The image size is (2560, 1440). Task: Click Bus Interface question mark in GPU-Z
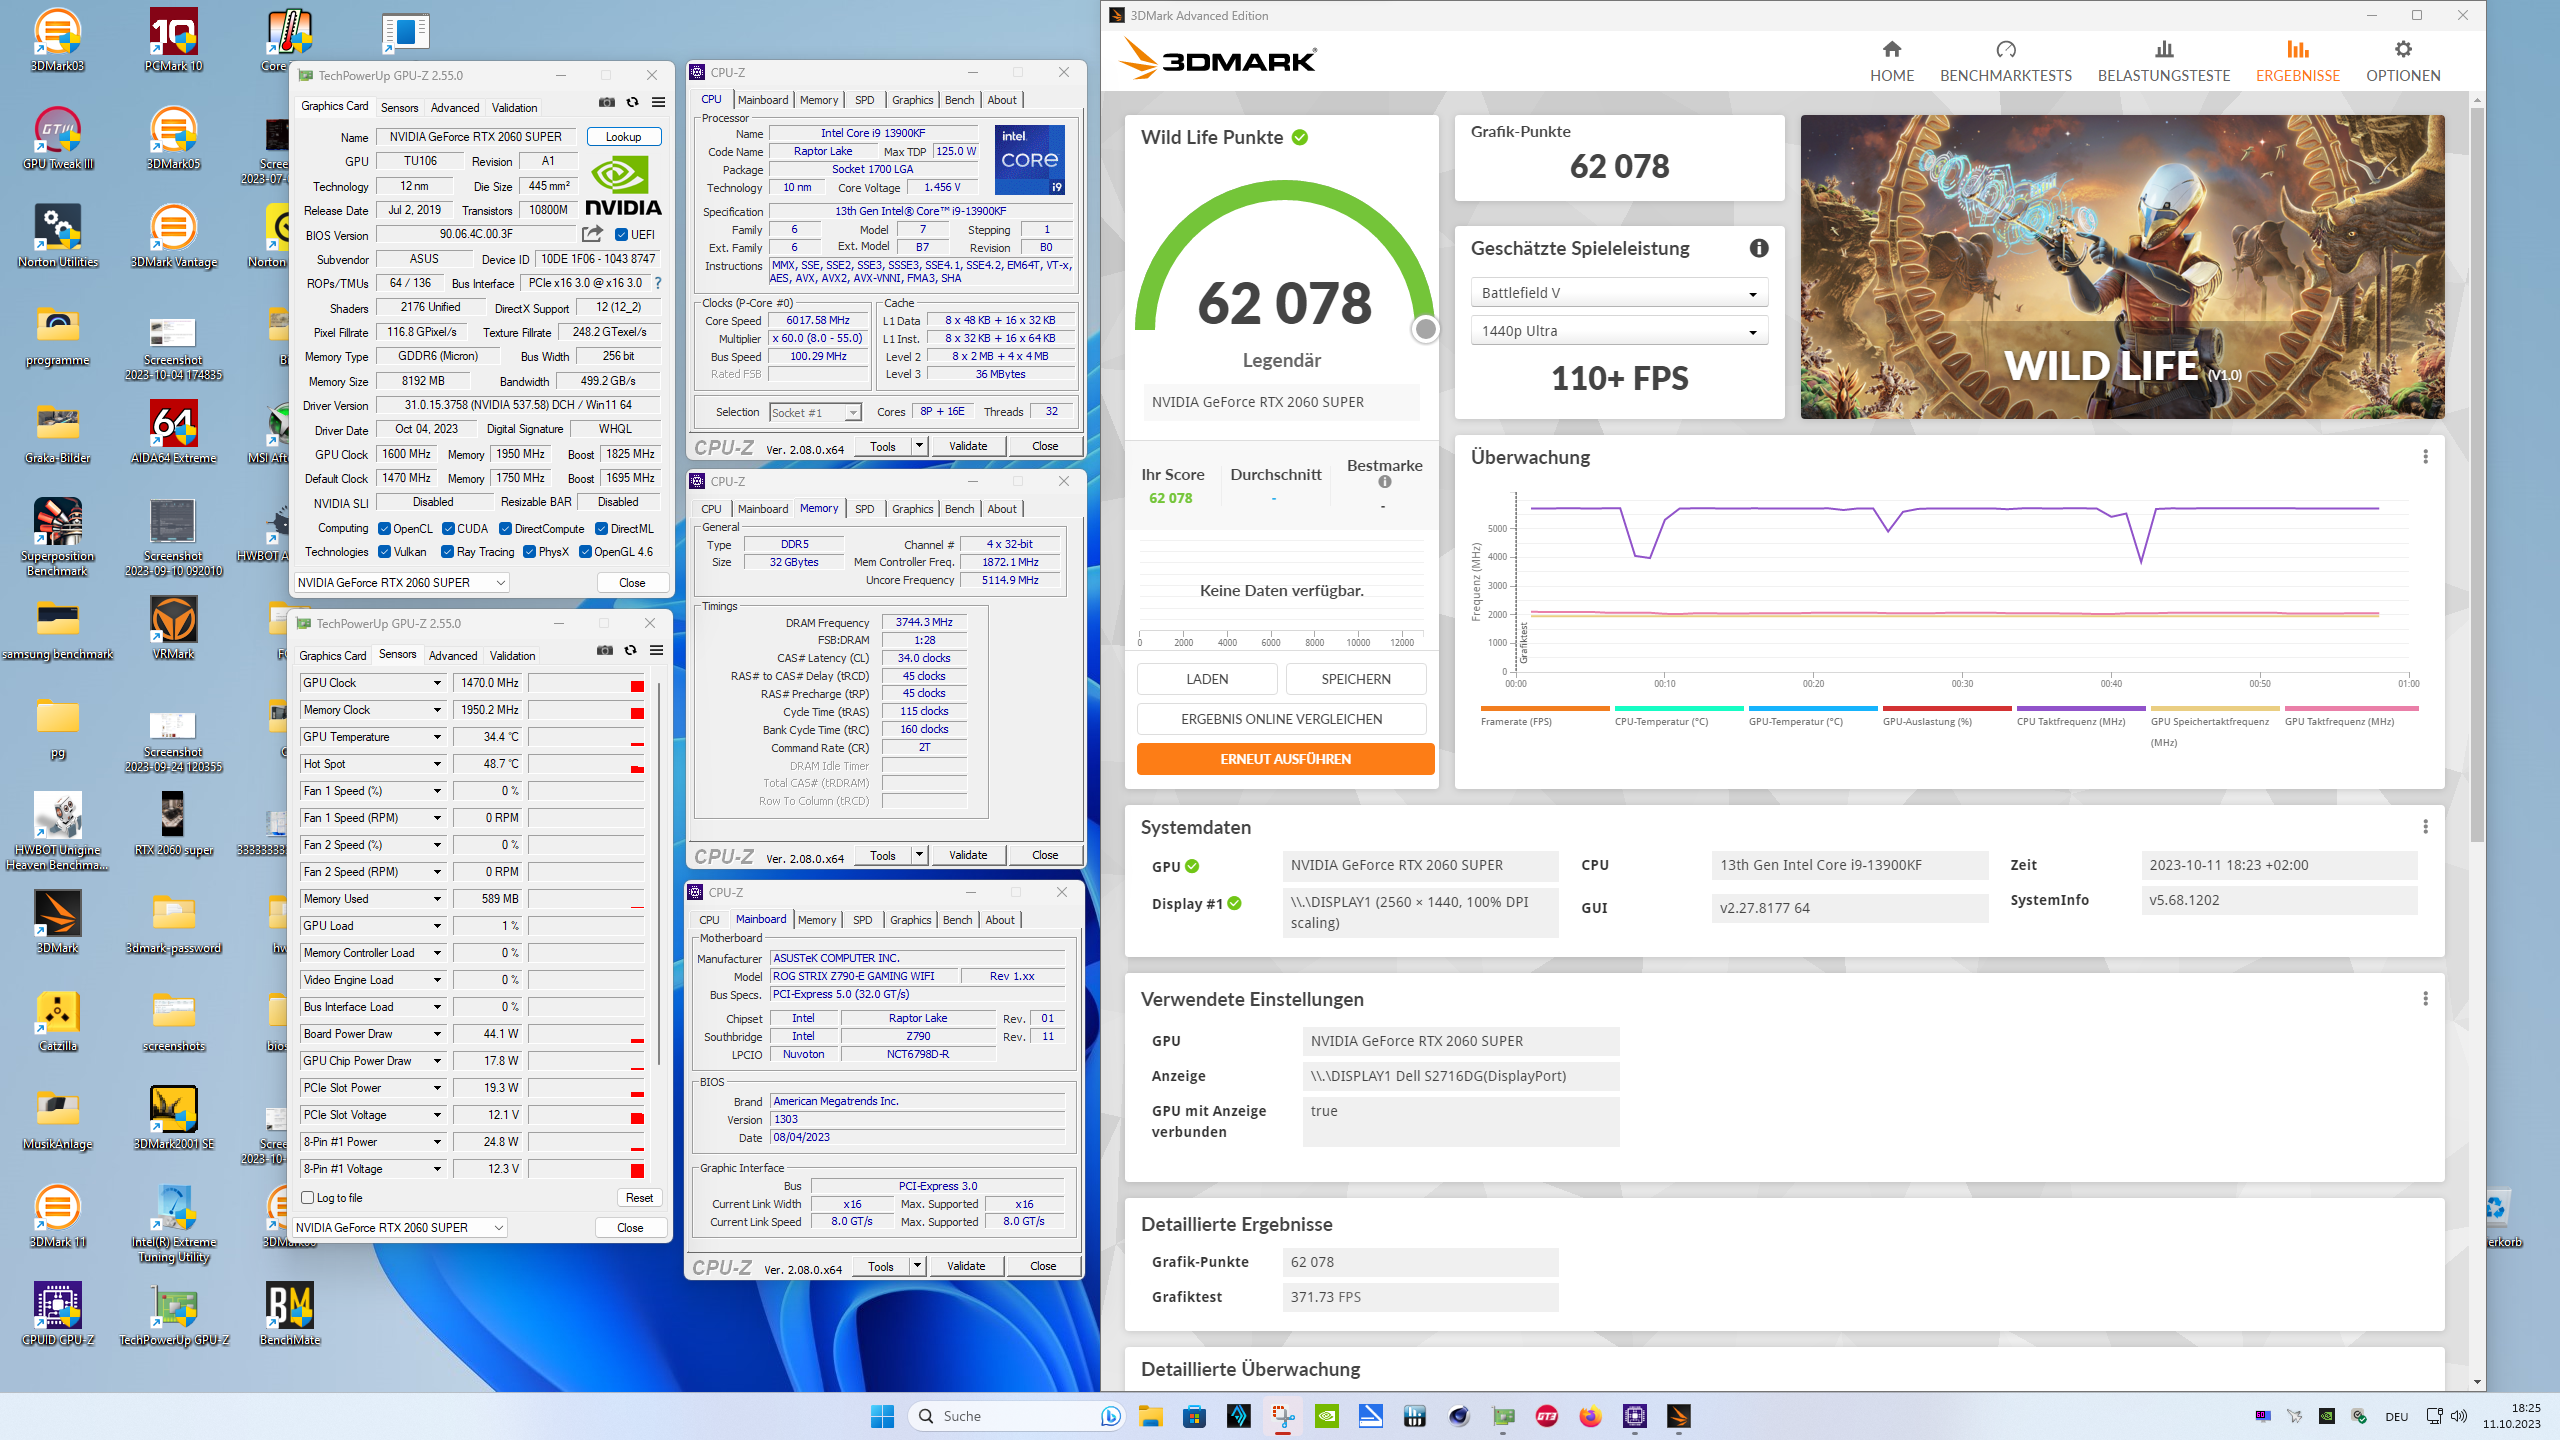click(x=658, y=283)
